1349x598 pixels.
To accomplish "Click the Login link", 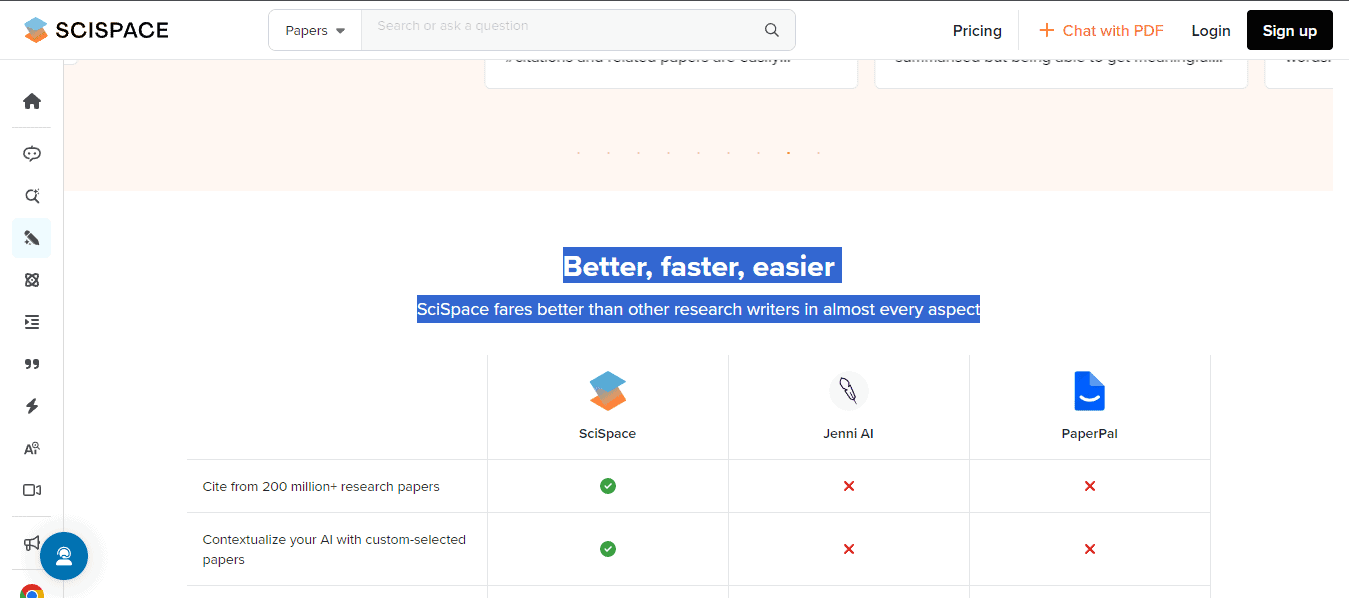I will point(1210,31).
